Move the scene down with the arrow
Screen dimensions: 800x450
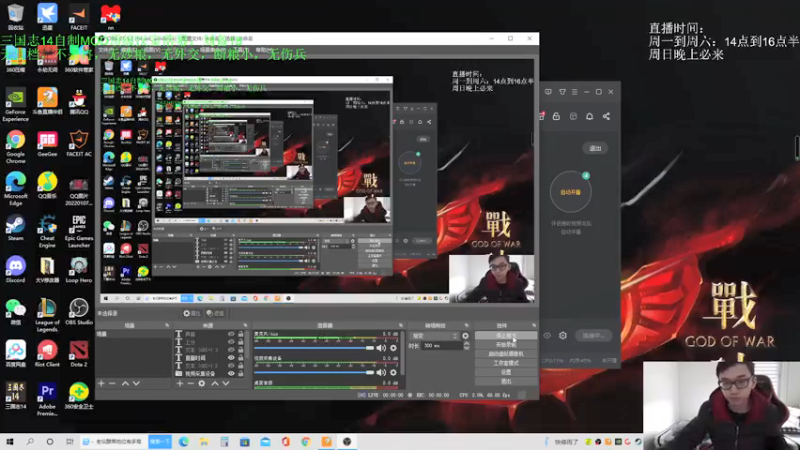click(136, 383)
